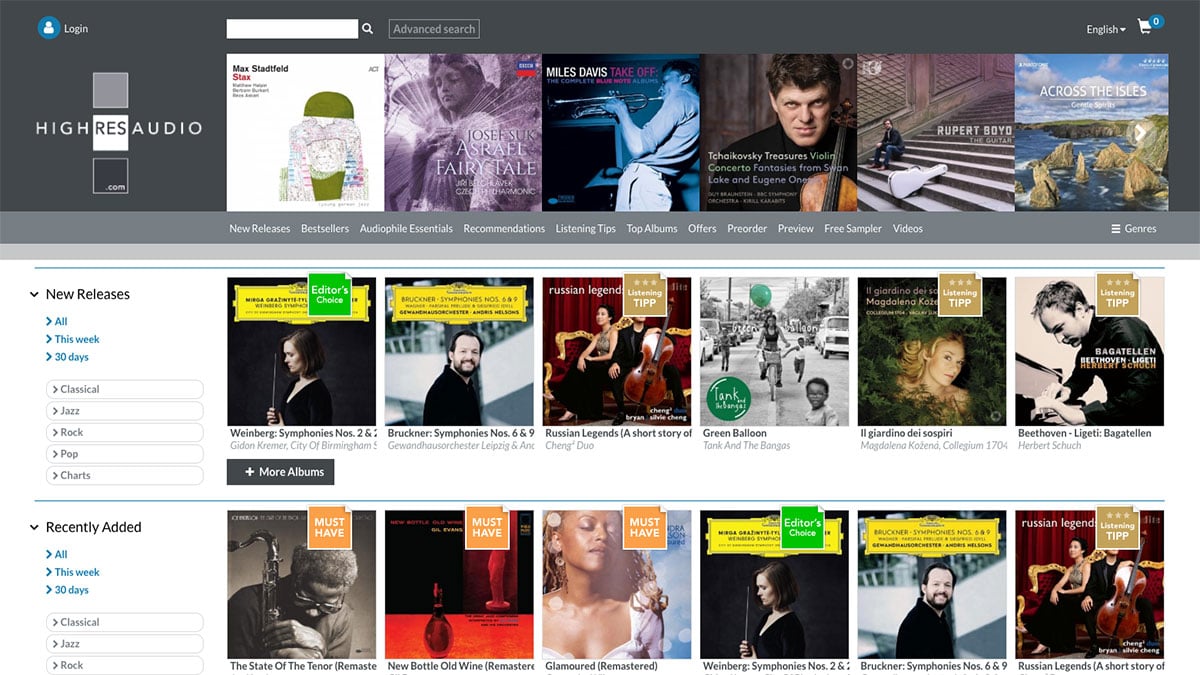1200x675 pixels.
Task: Open the Miles Davis Take Off banner
Action: pos(621,133)
